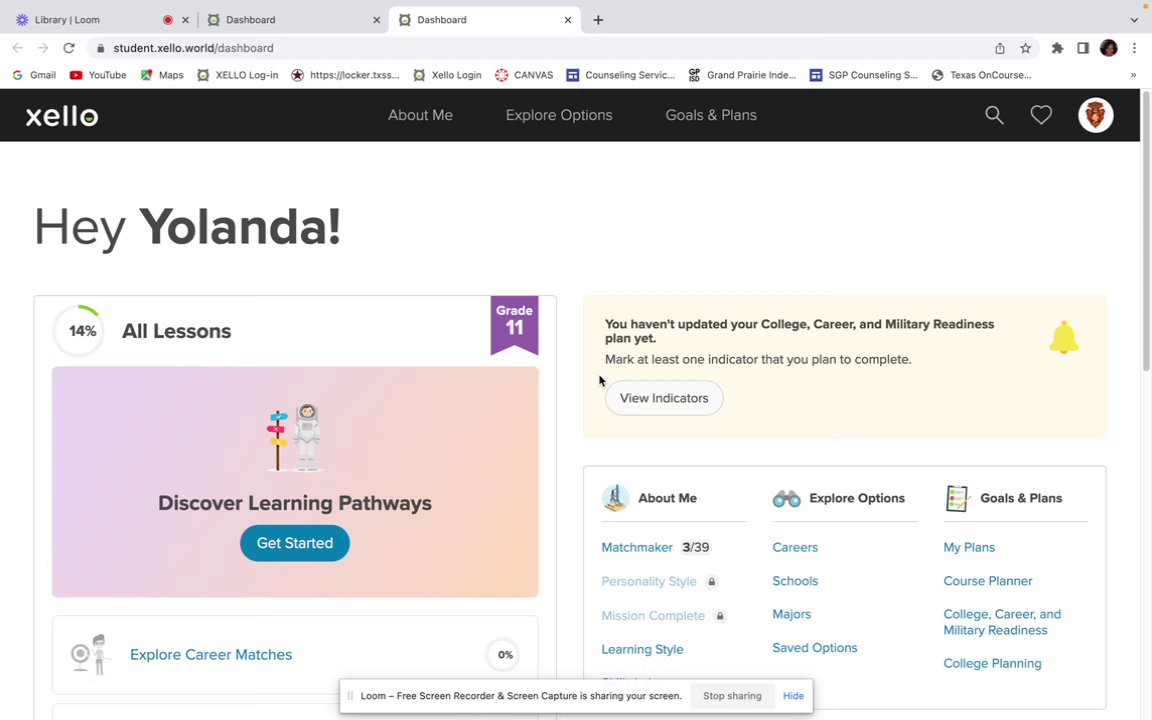The width and height of the screenshot is (1152, 720).
Task: Open the user profile avatar menu
Action: pos(1095,115)
